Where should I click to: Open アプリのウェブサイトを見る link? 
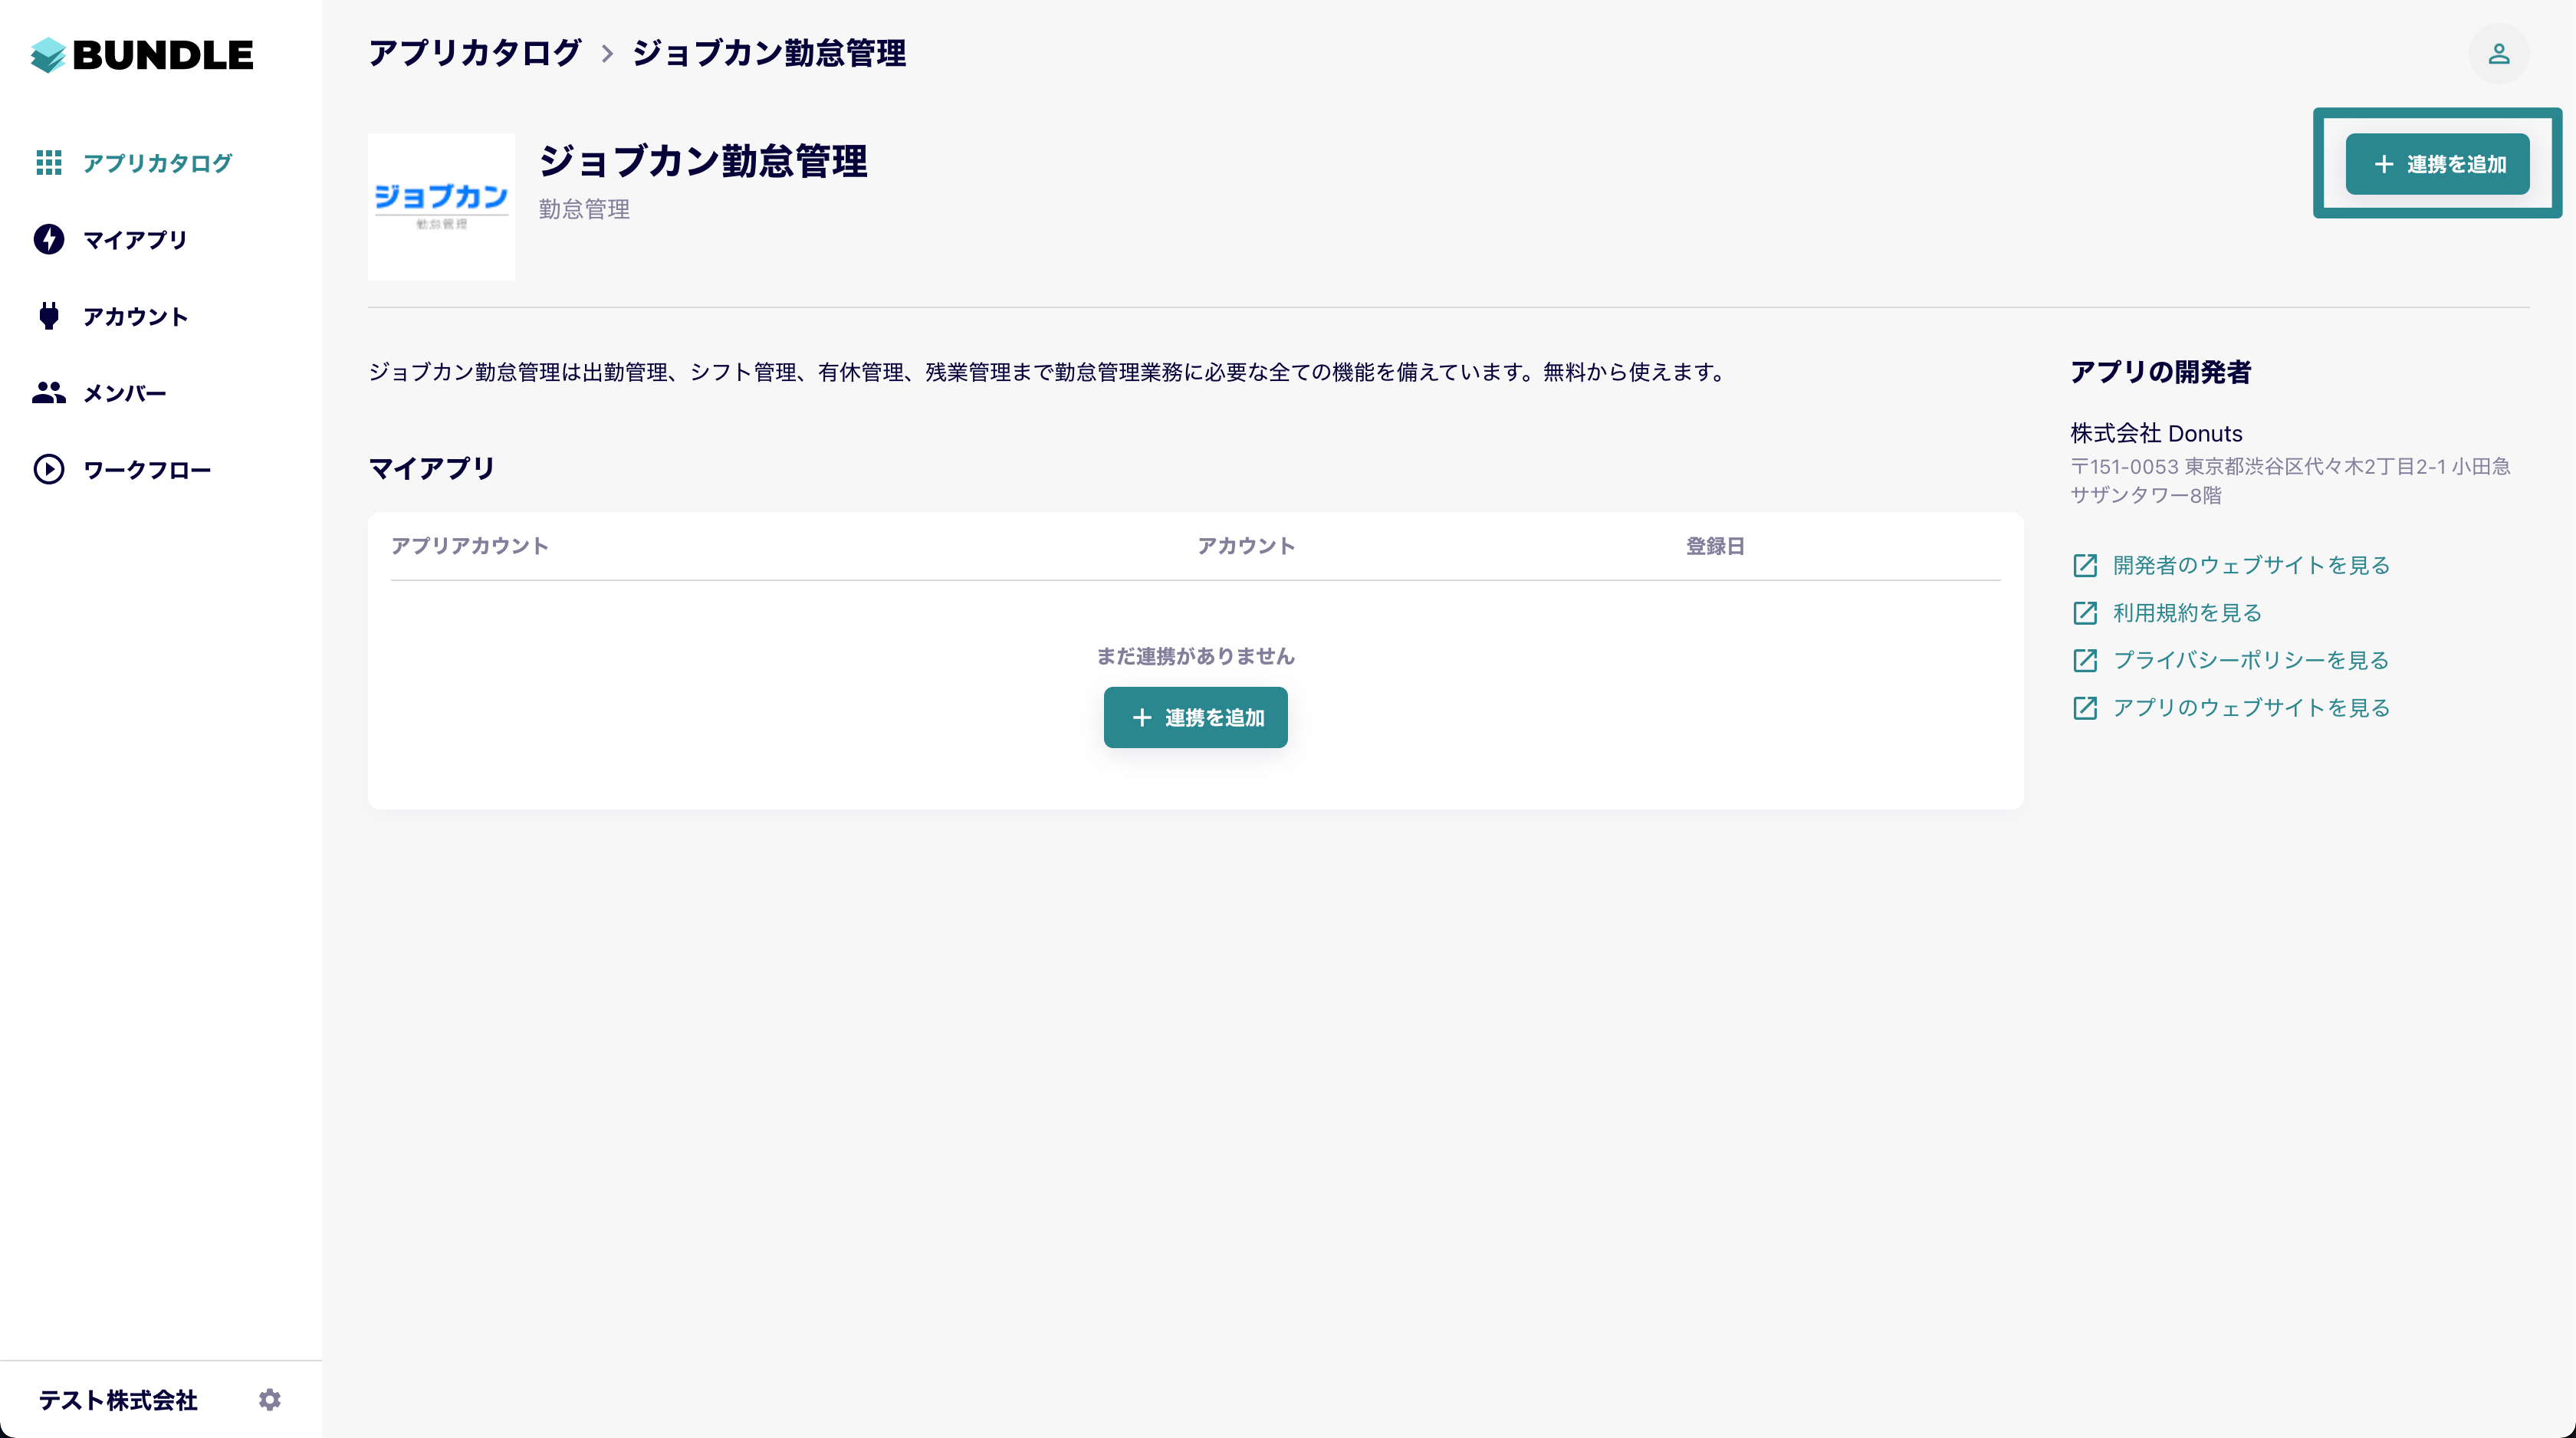coord(2251,708)
